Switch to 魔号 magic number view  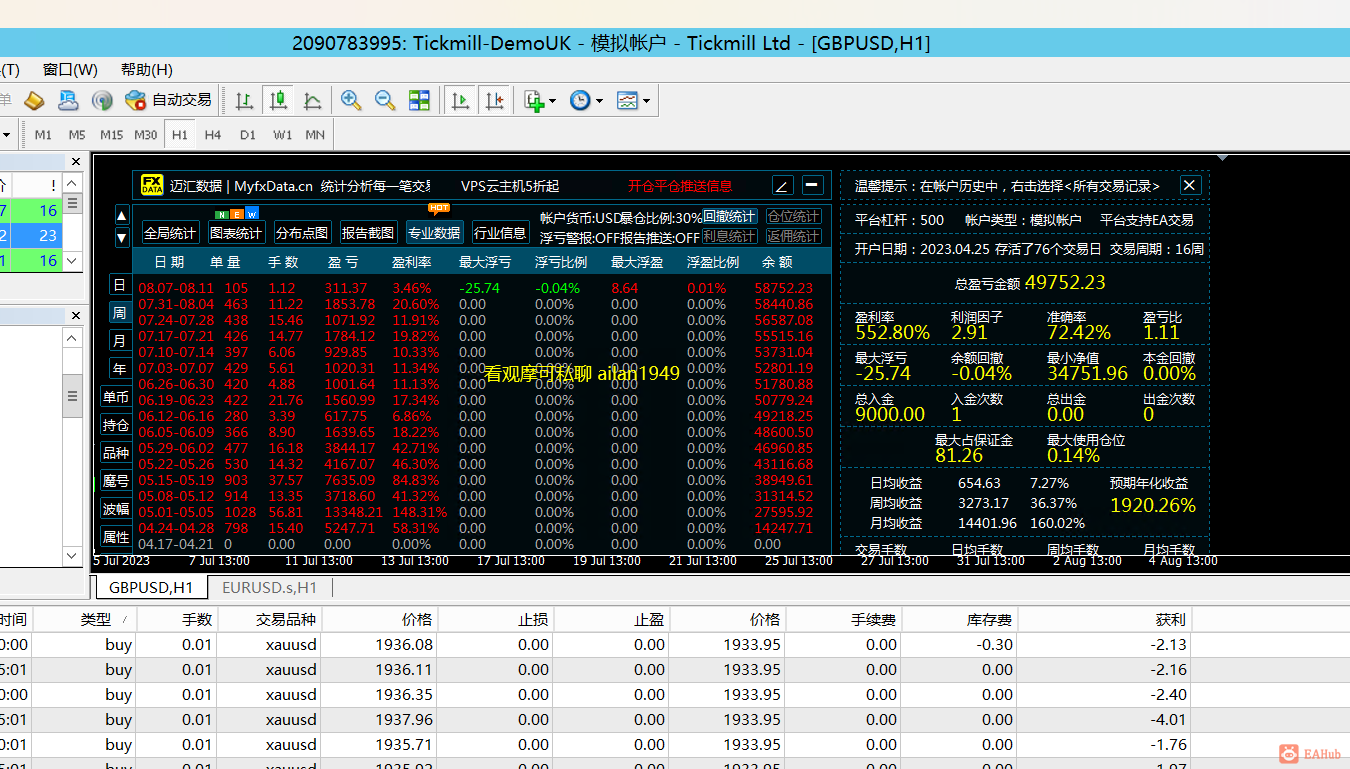(116, 481)
